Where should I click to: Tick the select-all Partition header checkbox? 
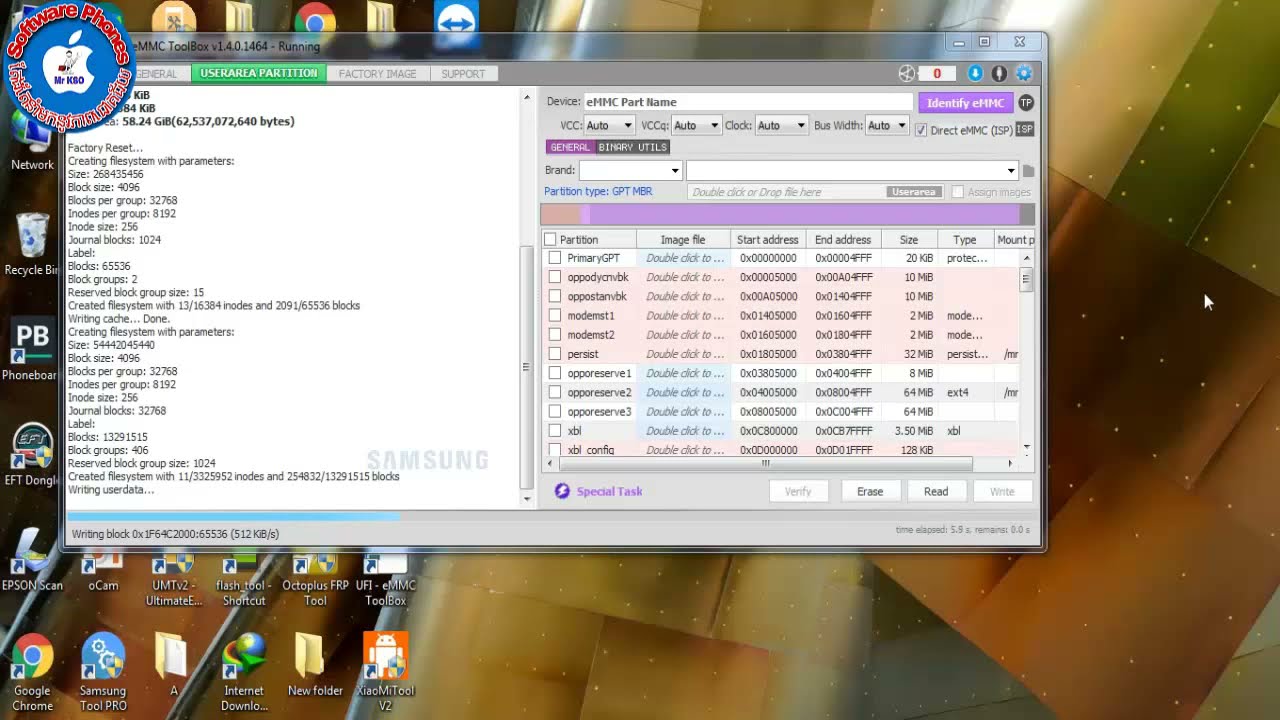pyautogui.click(x=550, y=240)
